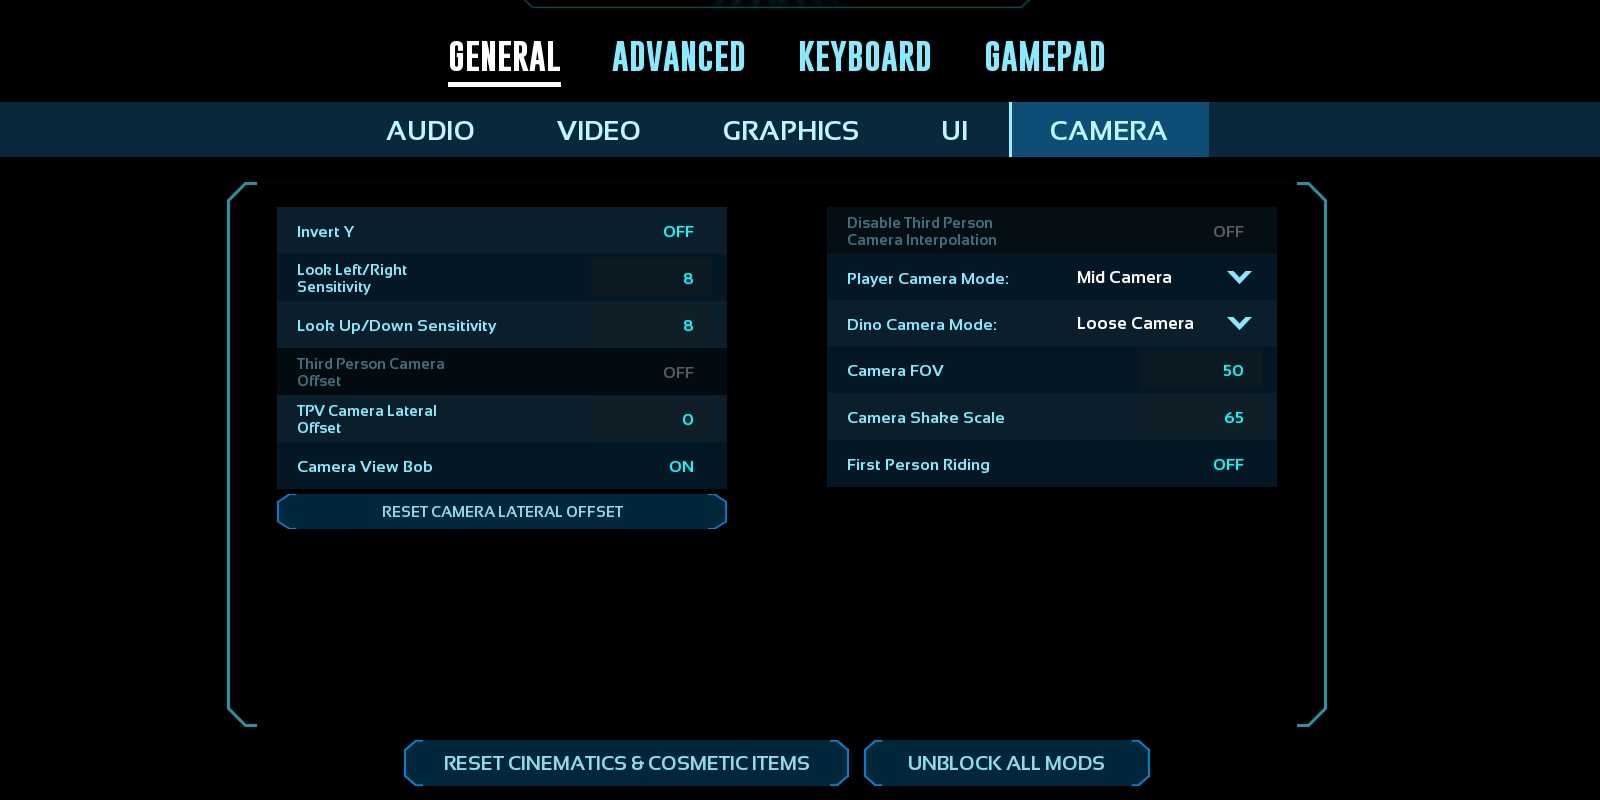Click the First Person Riding label

coord(918,464)
